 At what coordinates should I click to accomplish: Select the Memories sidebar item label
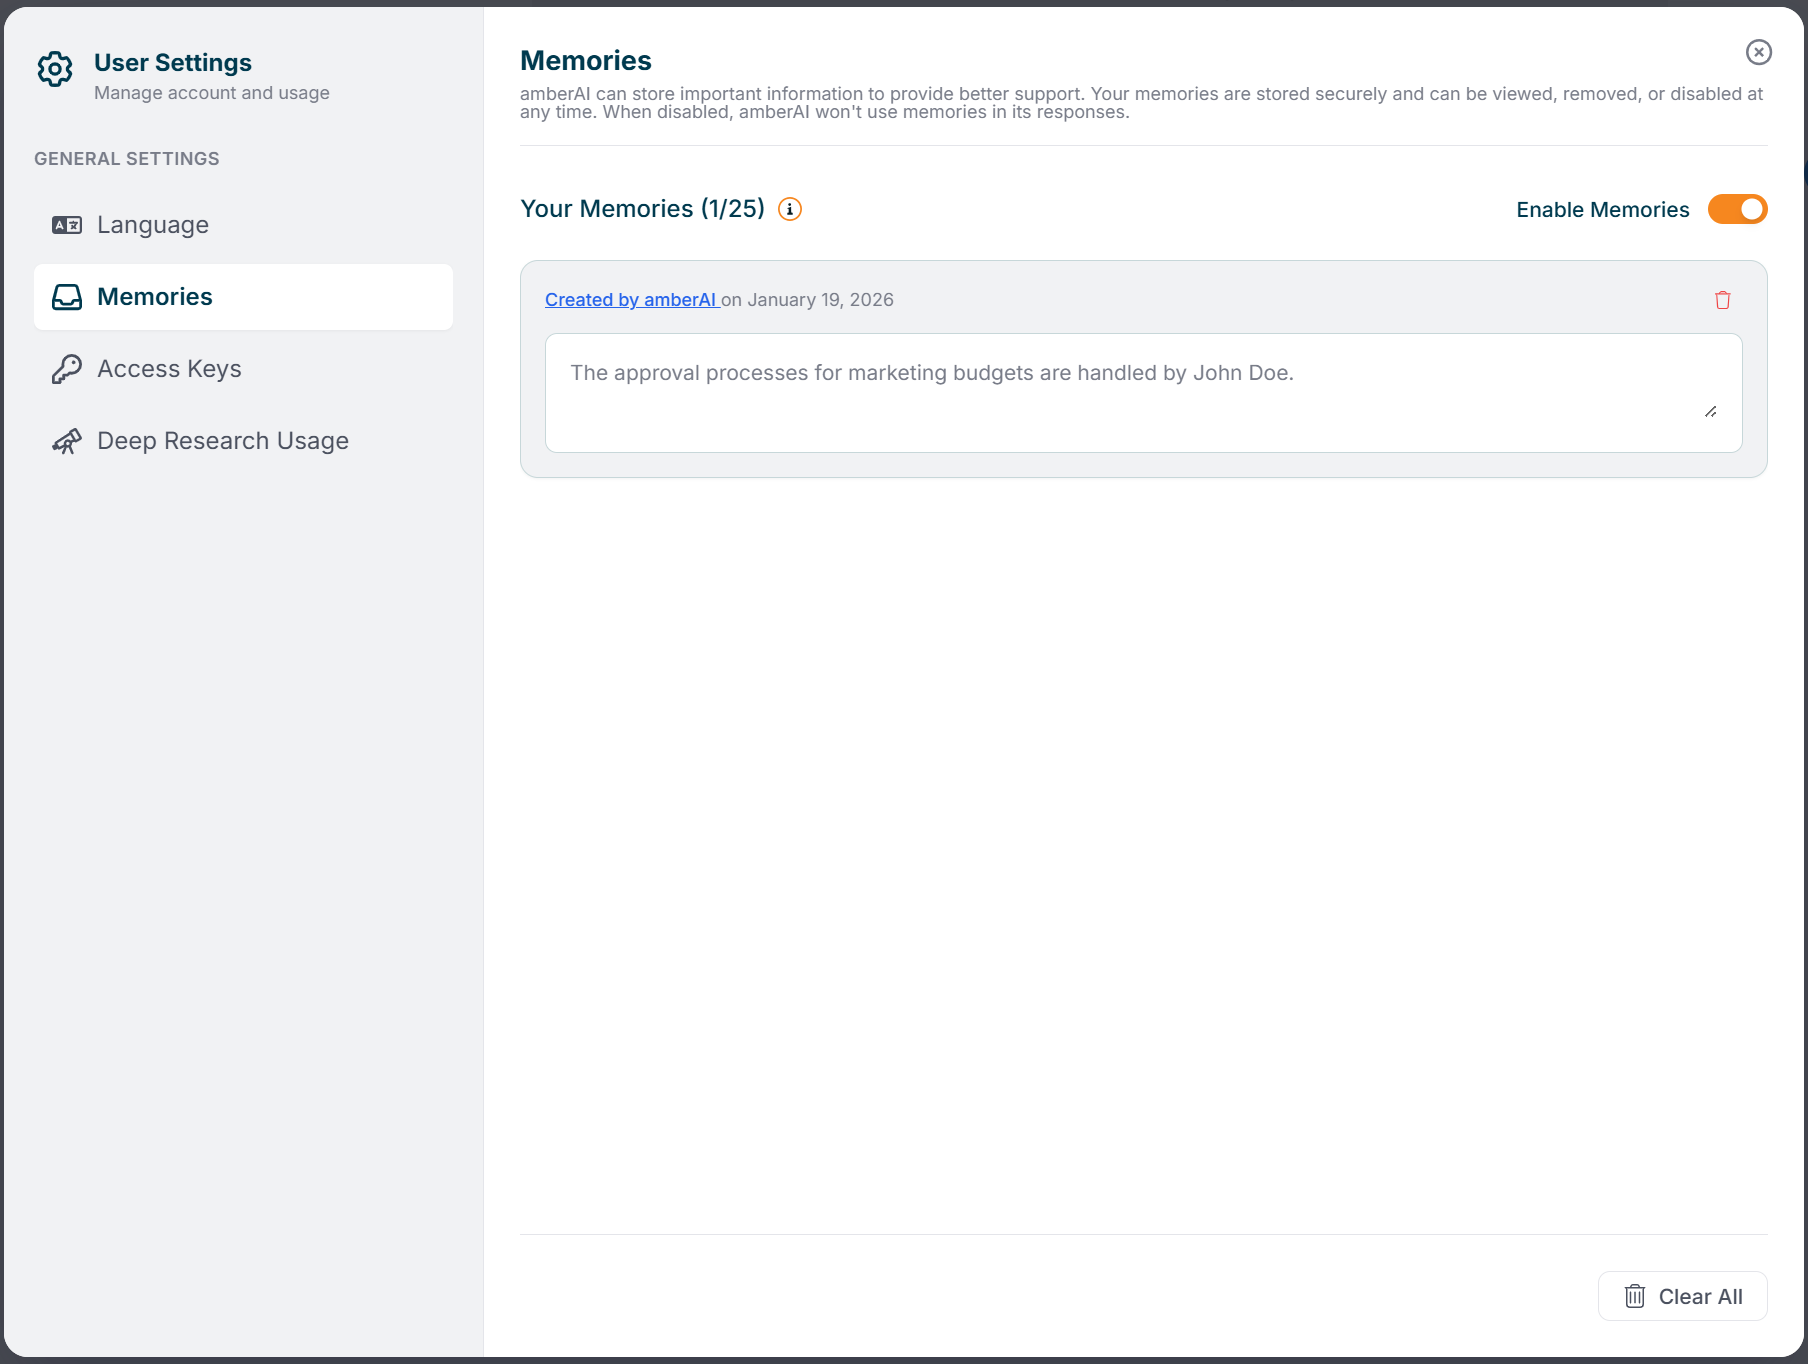click(155, 297)
